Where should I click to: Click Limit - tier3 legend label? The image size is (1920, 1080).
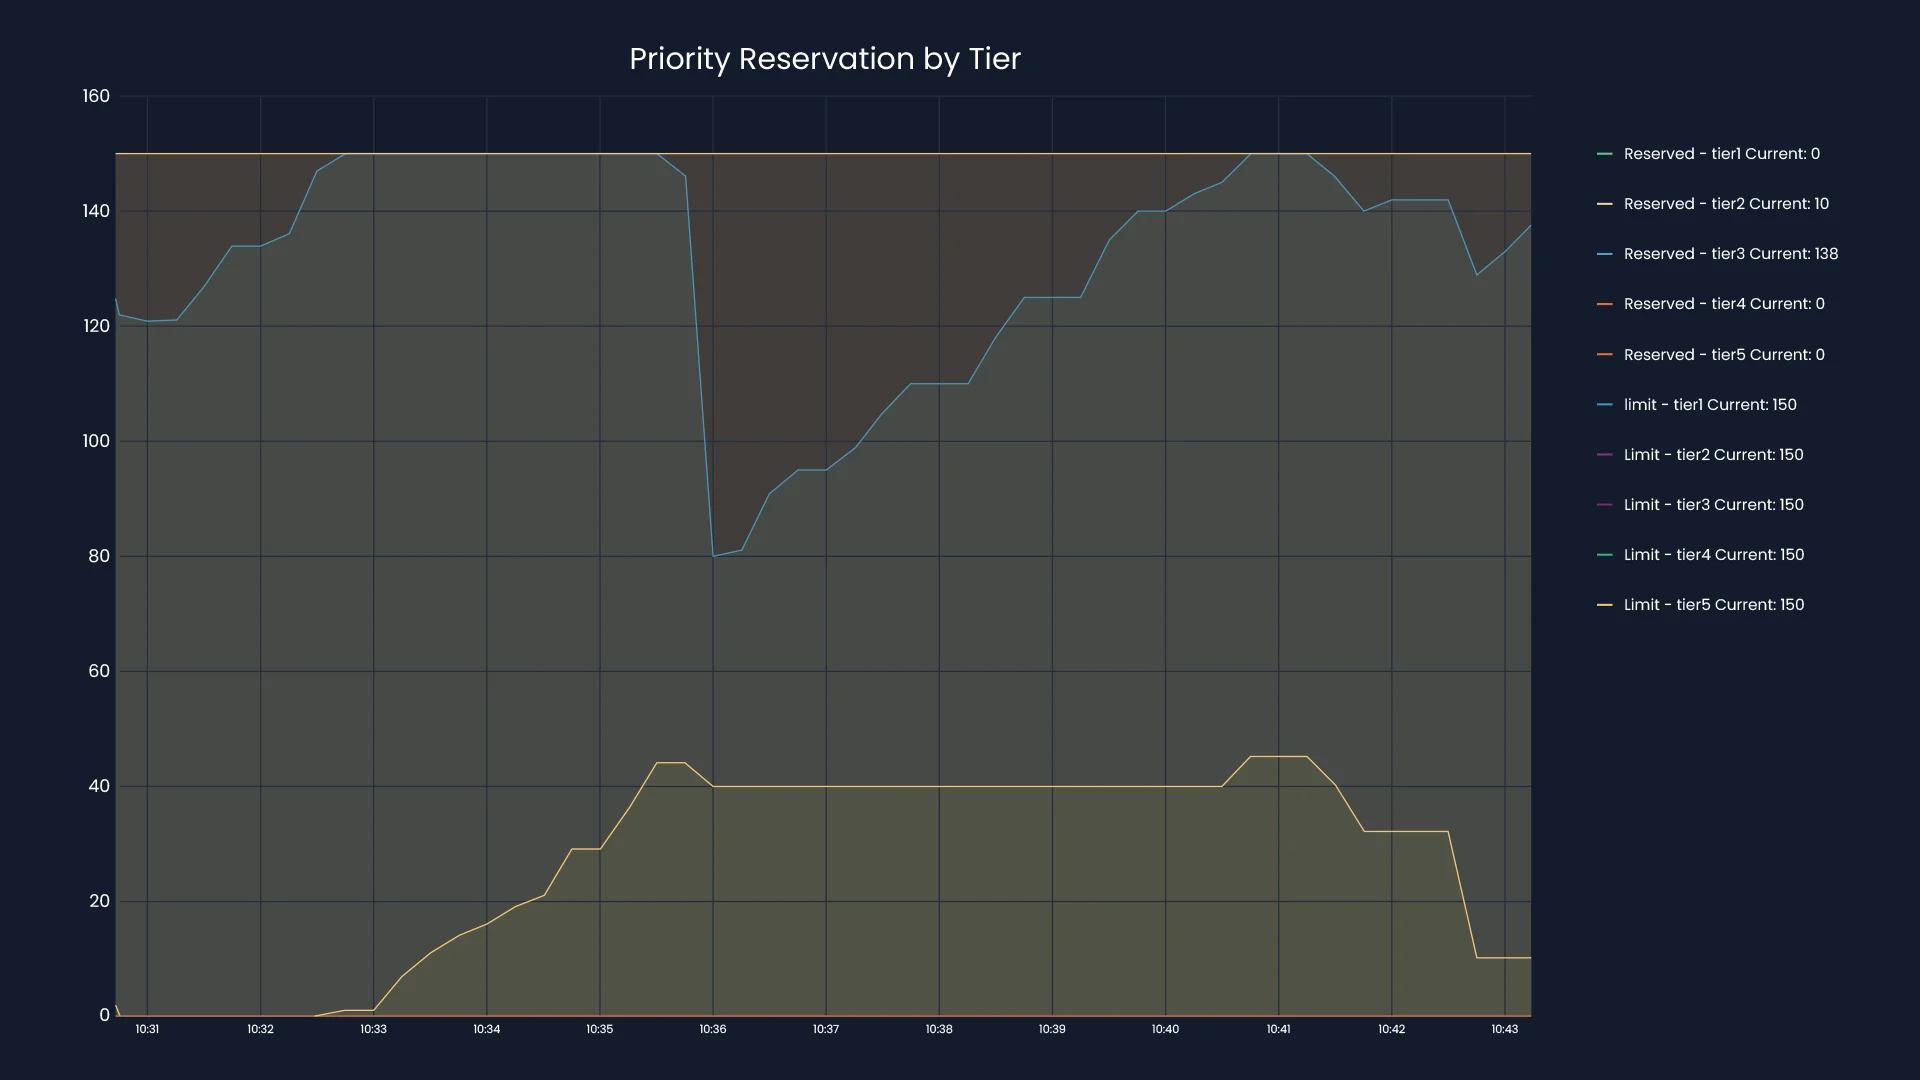[x=1713, y=505]
